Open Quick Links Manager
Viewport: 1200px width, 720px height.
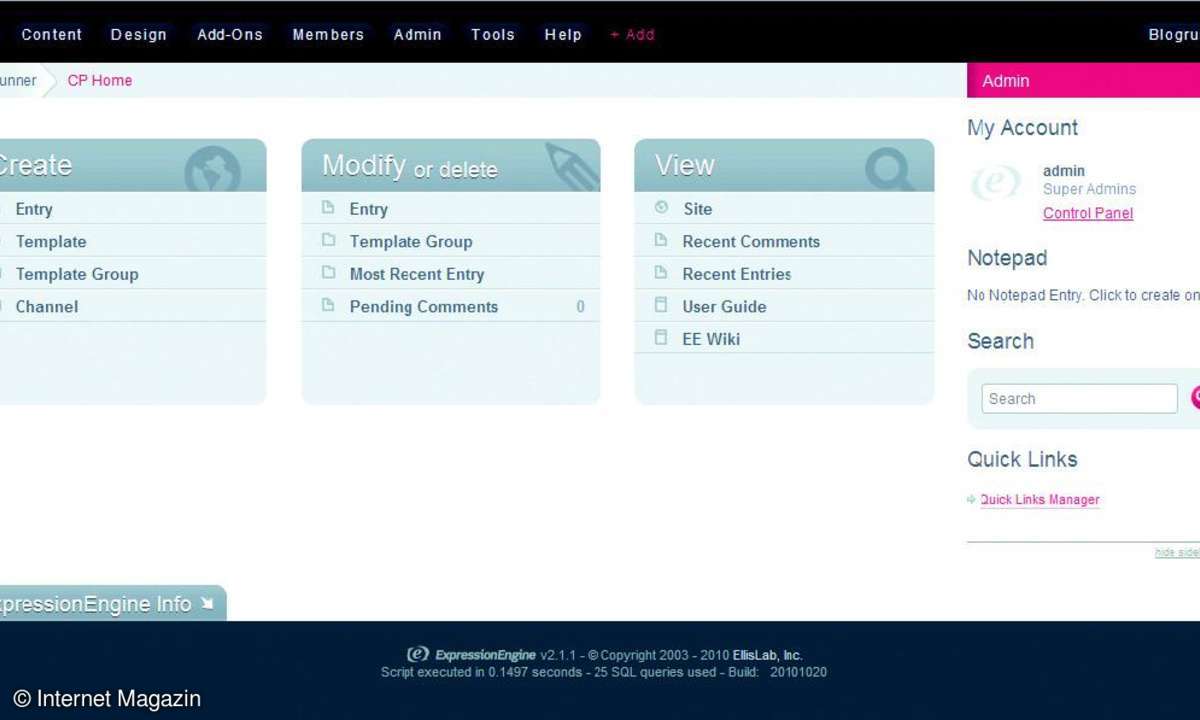click(x=1040, y=500)
